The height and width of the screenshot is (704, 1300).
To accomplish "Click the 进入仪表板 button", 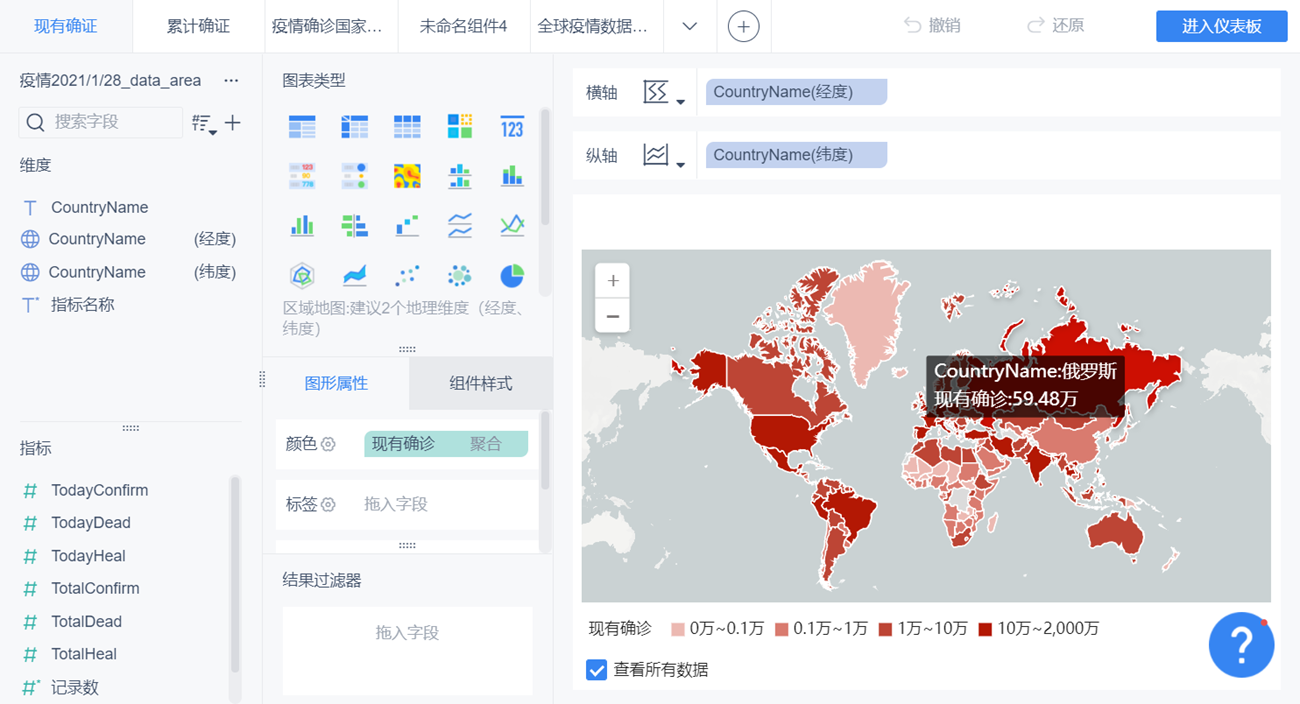I will click(1221, 26).
